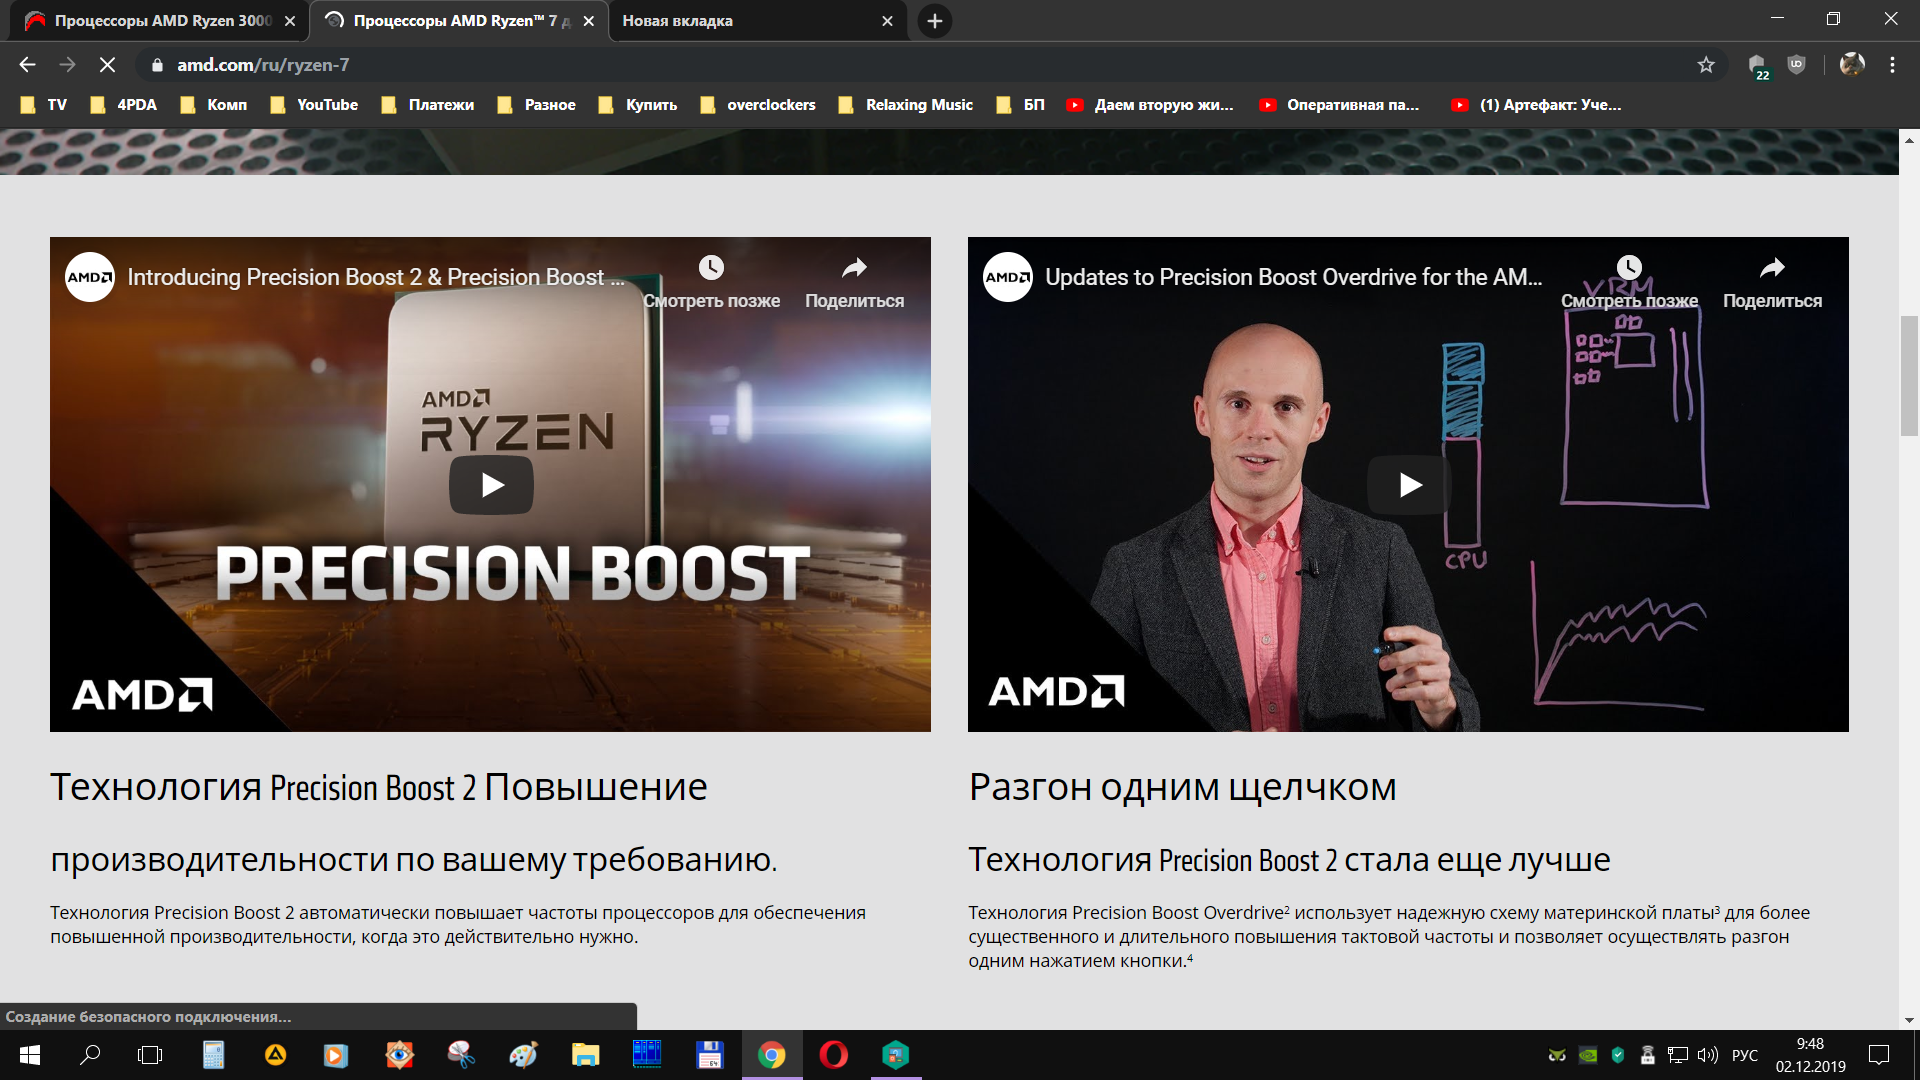
Task: Click Watch Later clock on left video
Action: tap(711, 268)
